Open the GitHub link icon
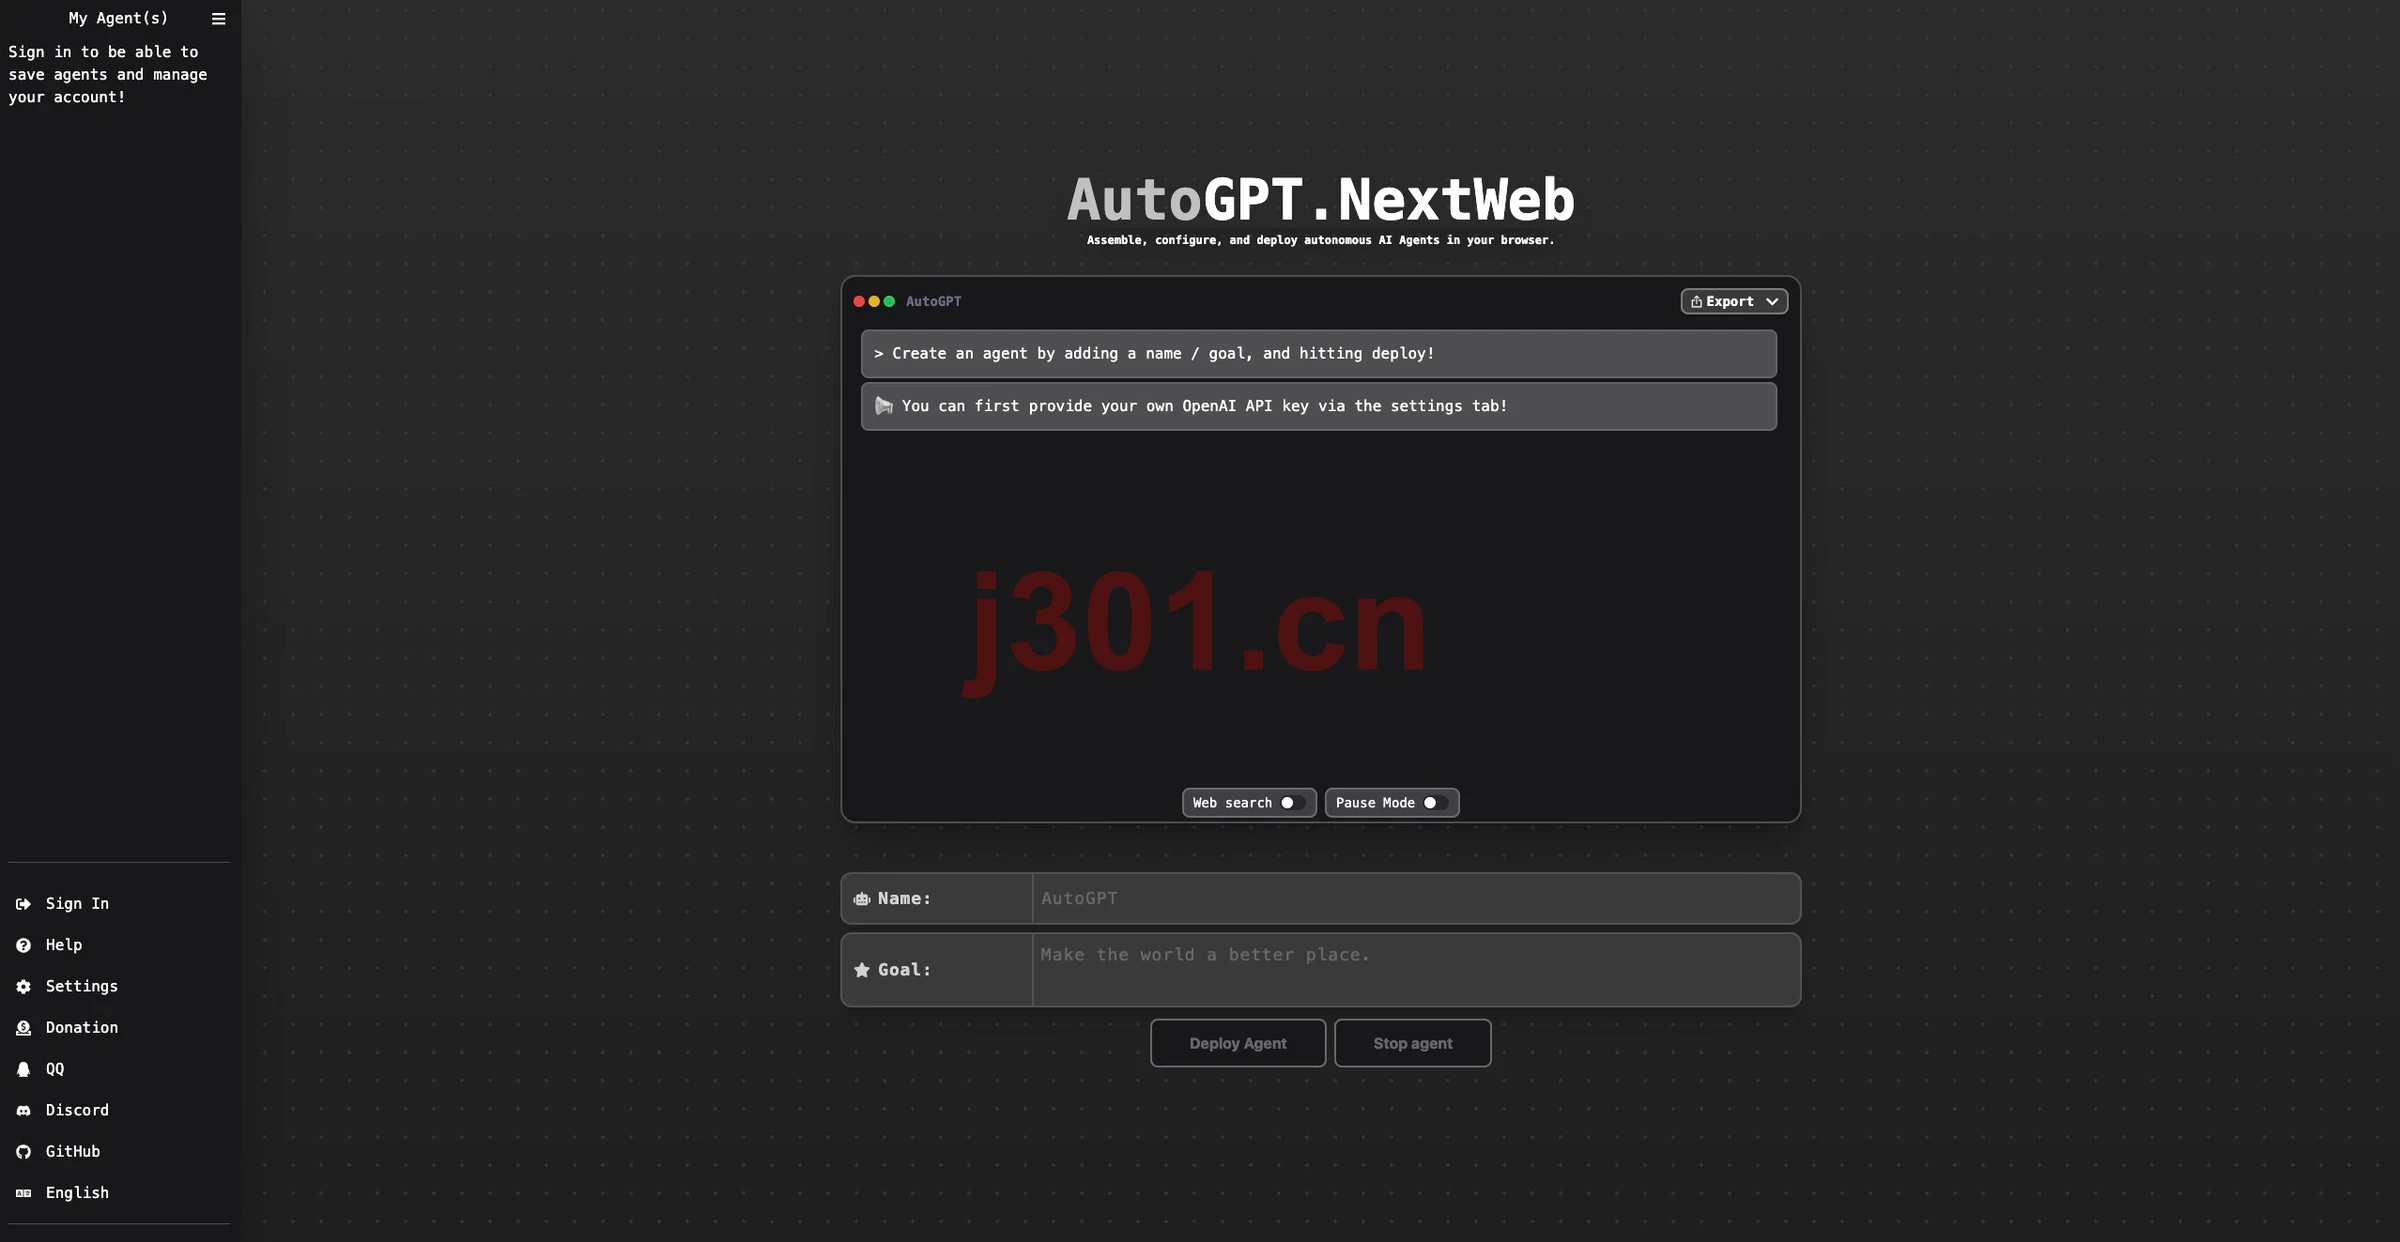Viewport: 2400px width, 1242px height. tap(23, 1152)
